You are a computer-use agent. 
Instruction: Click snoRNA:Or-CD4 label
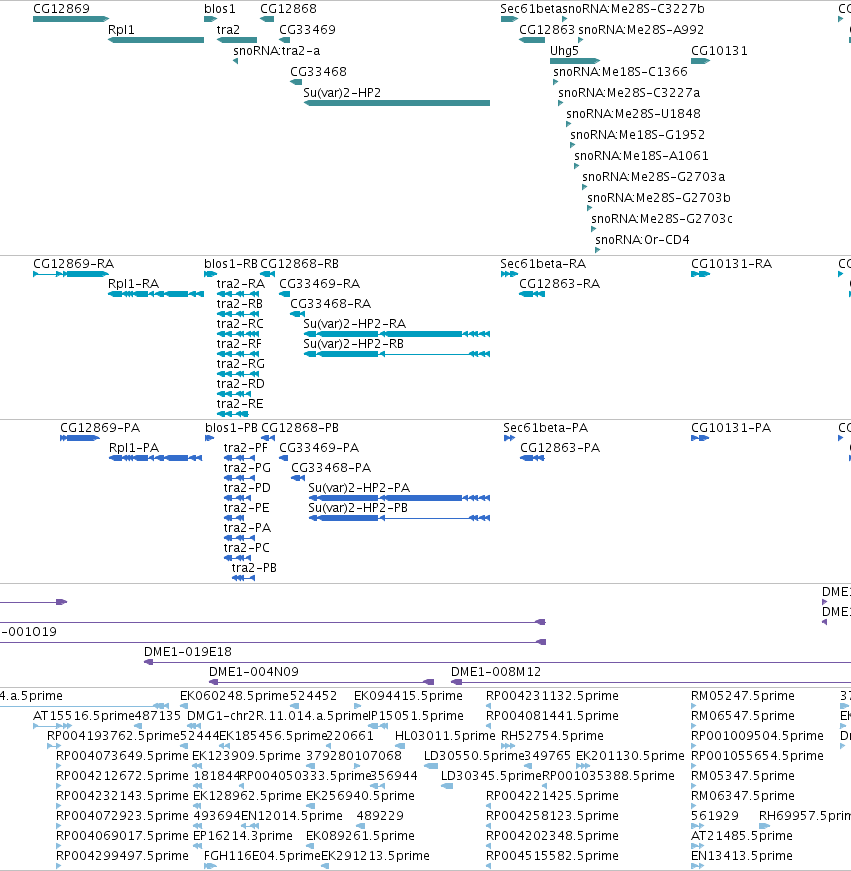(x=642, y=240)
